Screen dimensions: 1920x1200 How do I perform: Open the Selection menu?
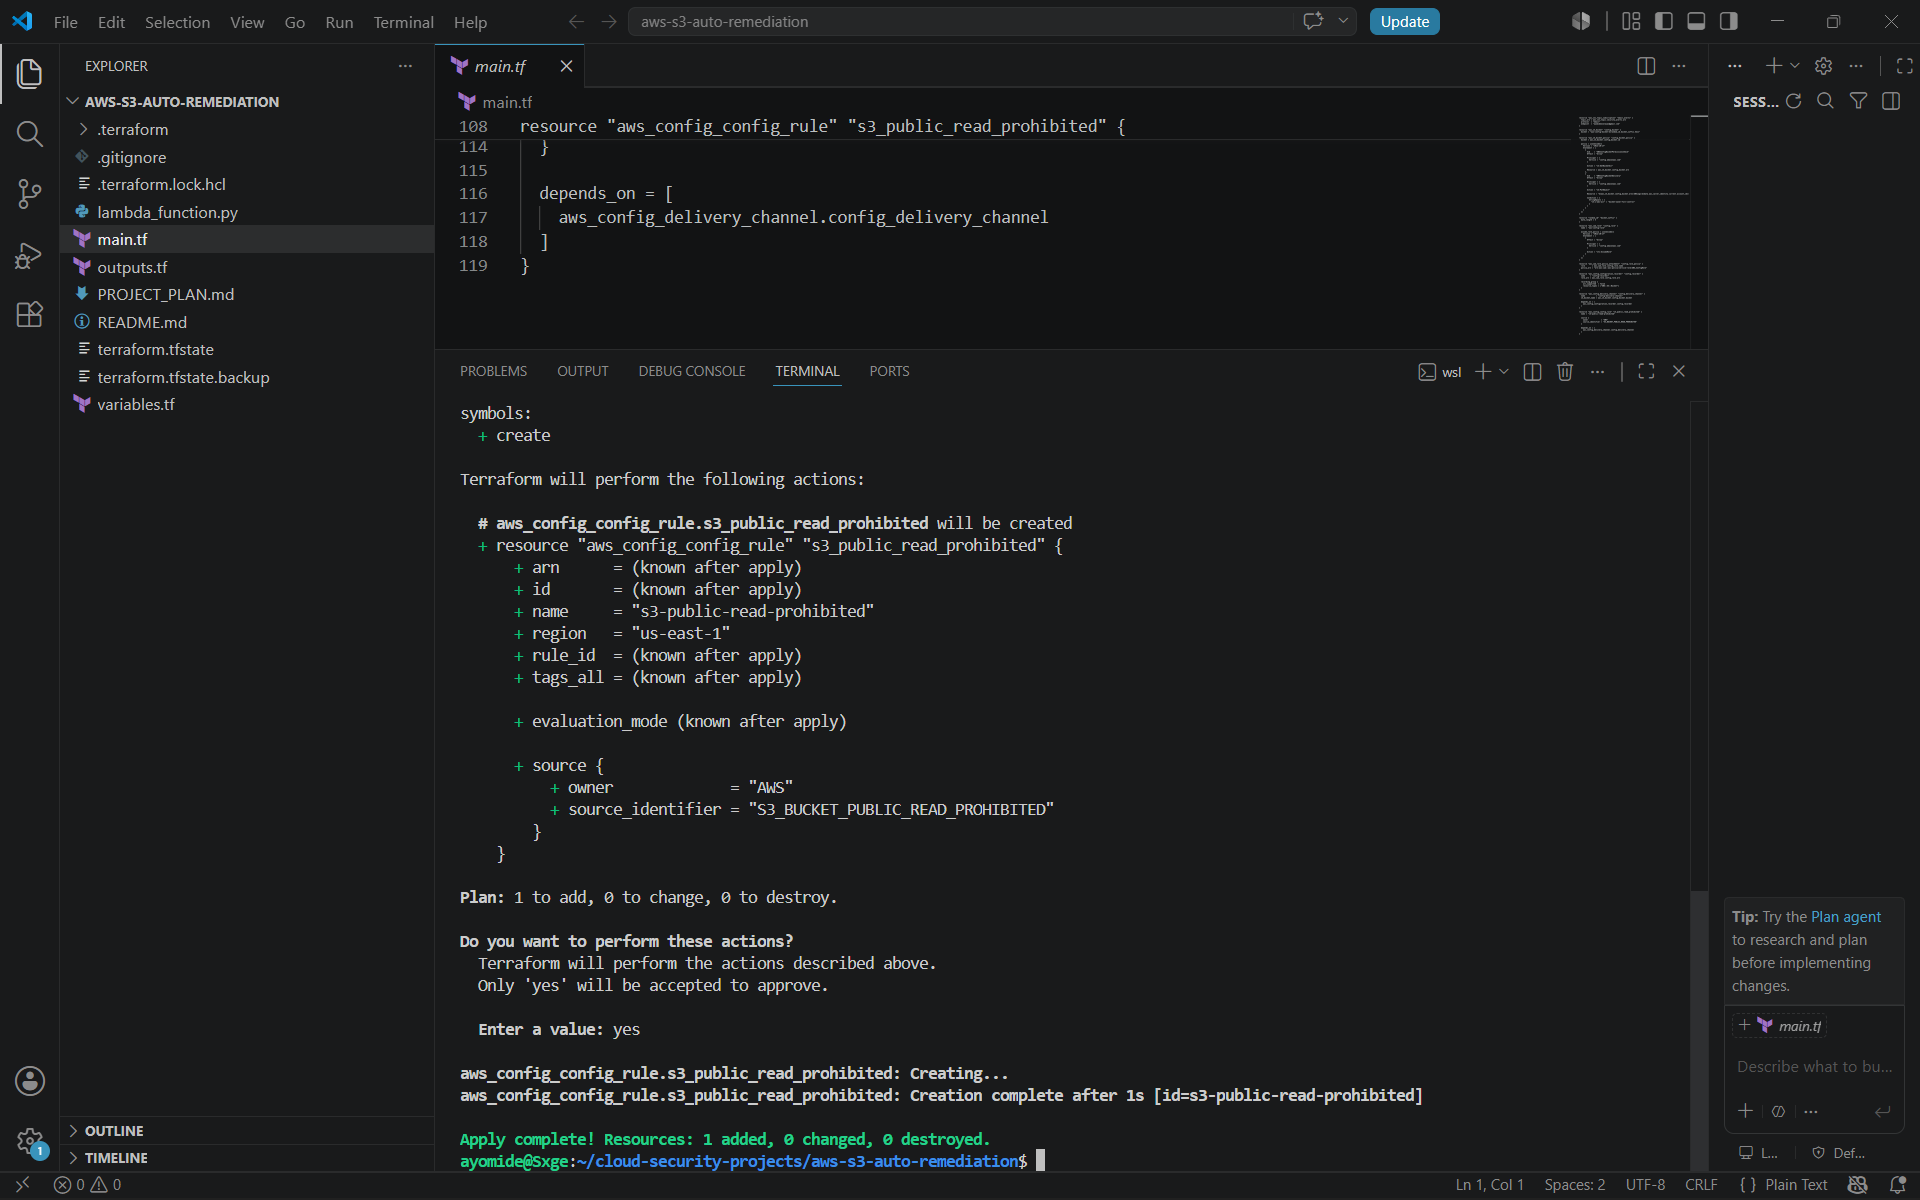(177, 22)
